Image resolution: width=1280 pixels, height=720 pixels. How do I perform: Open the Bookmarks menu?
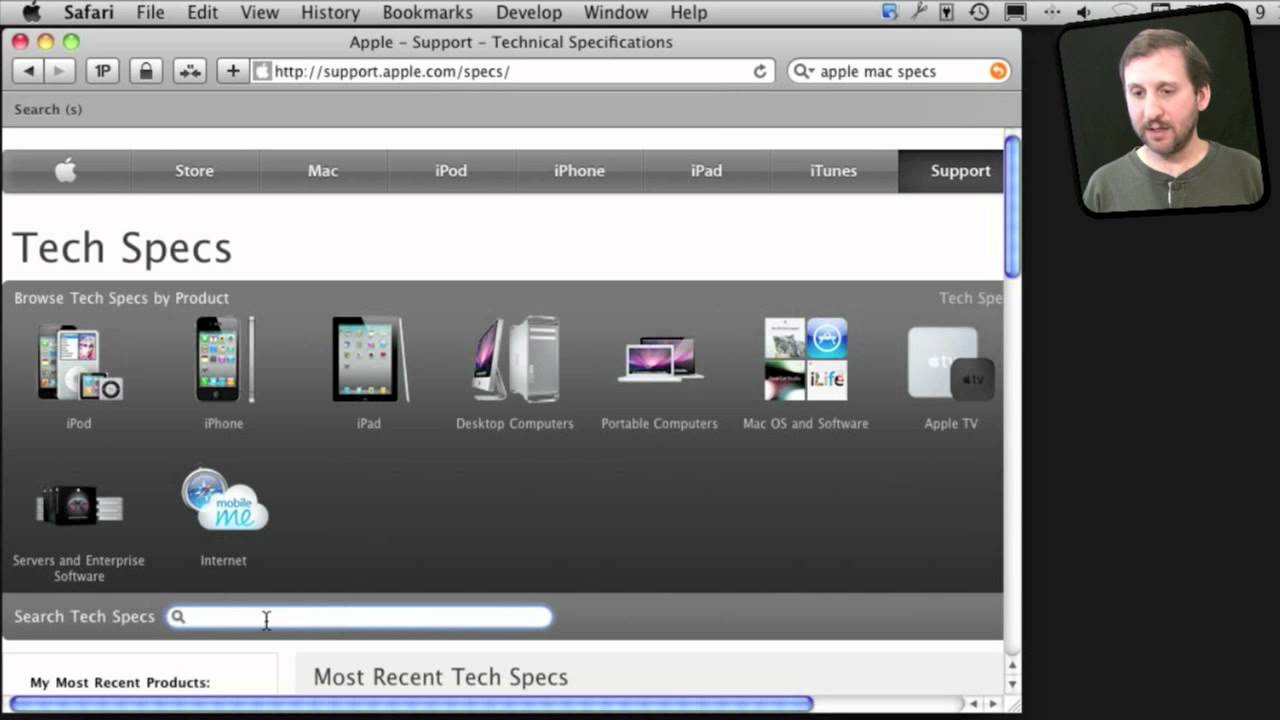click(427, 12)
